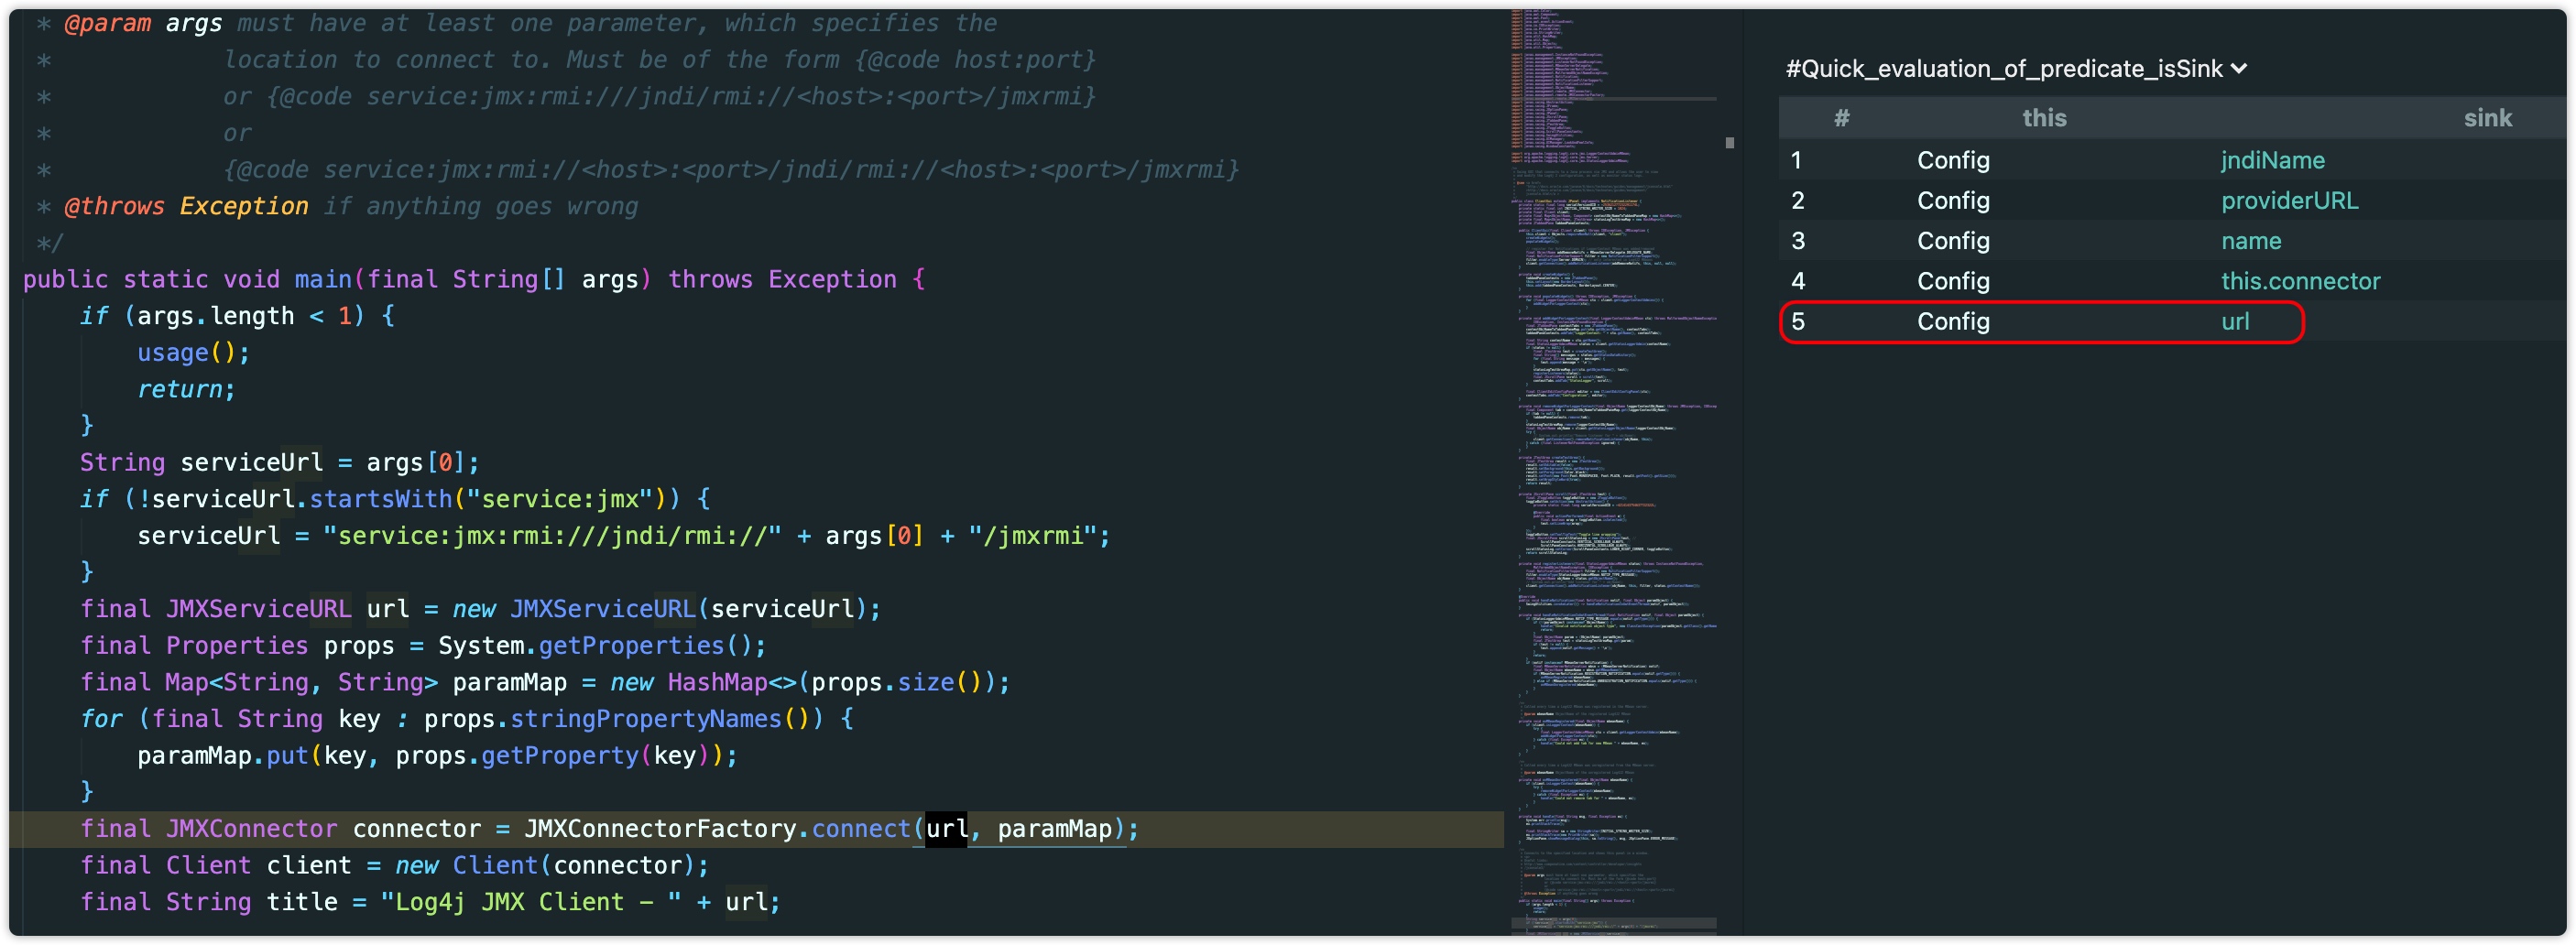Screen dimensions: 2576x945
Task: Open the providerURL sink link
Action: point(2289,200)
